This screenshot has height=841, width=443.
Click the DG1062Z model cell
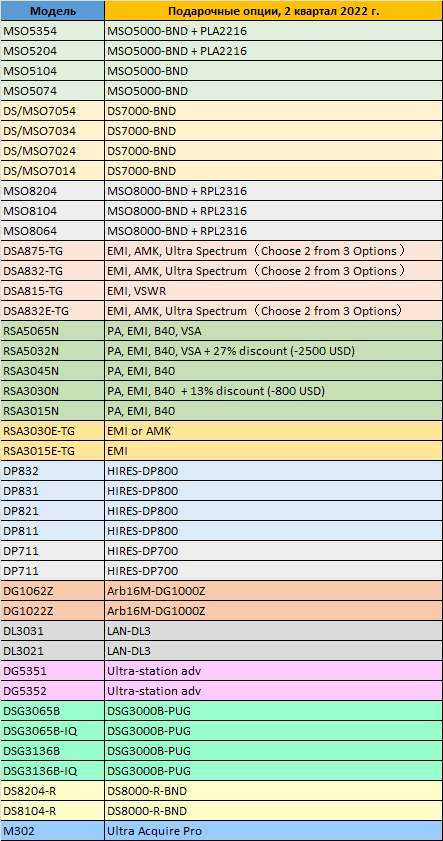pyautogui.click(x=53, y=591)
